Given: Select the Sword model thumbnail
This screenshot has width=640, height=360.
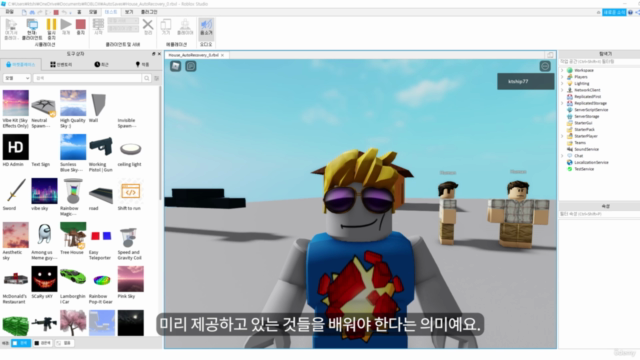Looking at the screenshot, I should click(16, 191).
